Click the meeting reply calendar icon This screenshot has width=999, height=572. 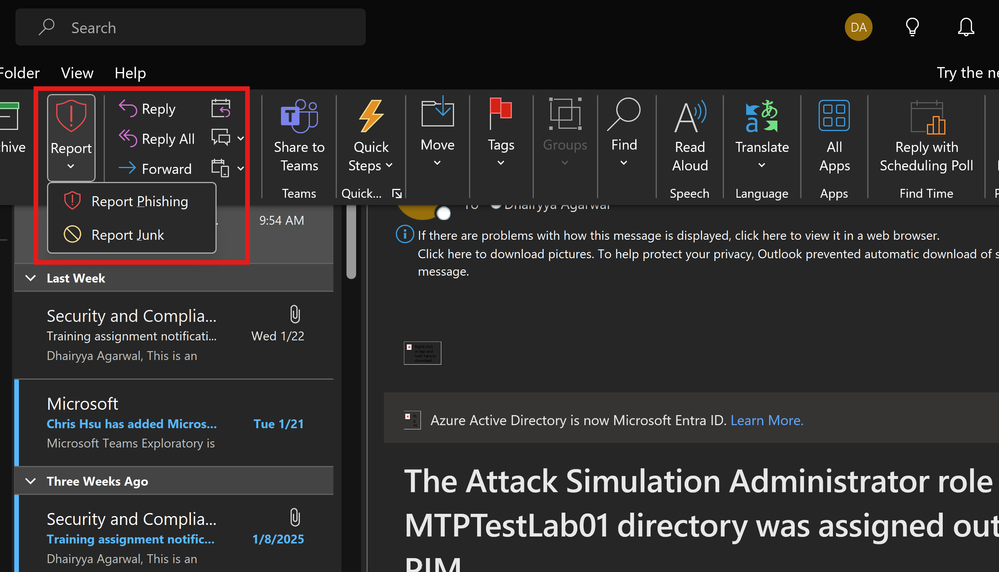click(x=220, y=108)
